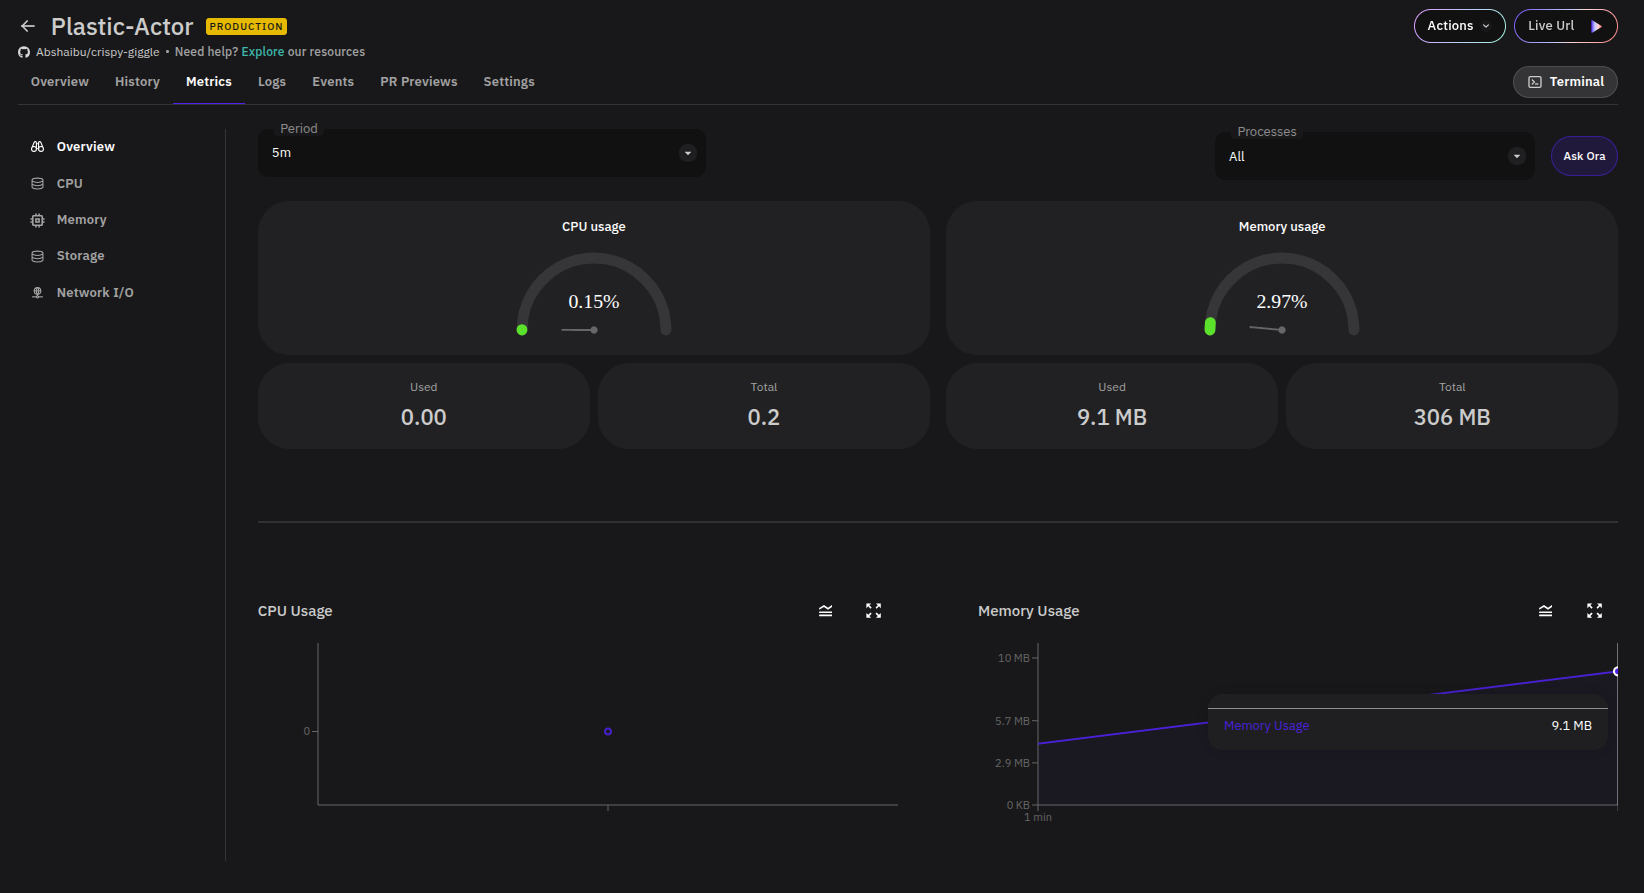Go to the PR Previews tab

coord(419,82)
